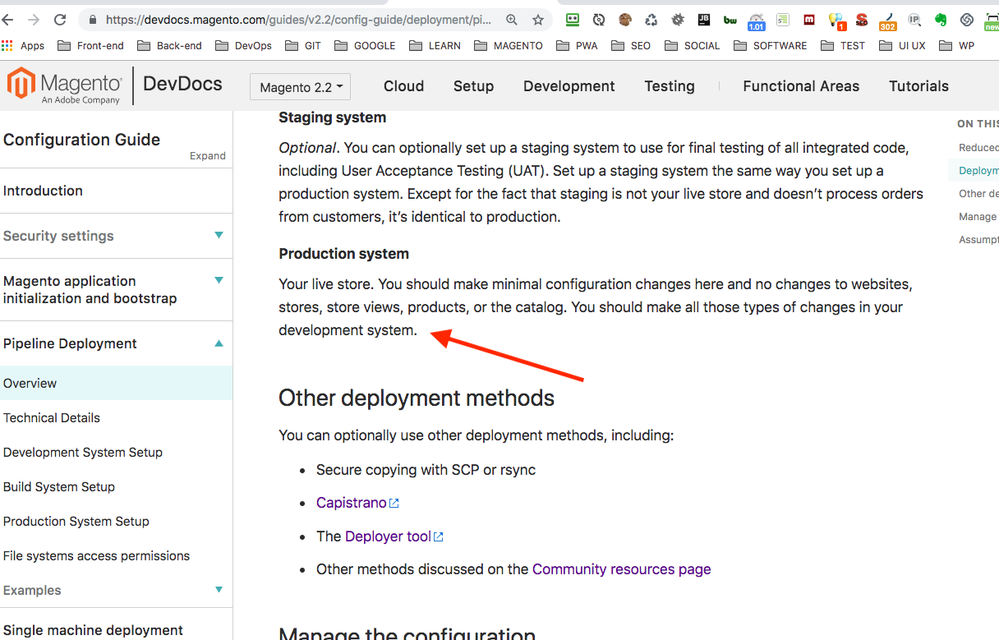
Task: Click the address bar URL field
Action: point(298,20)
